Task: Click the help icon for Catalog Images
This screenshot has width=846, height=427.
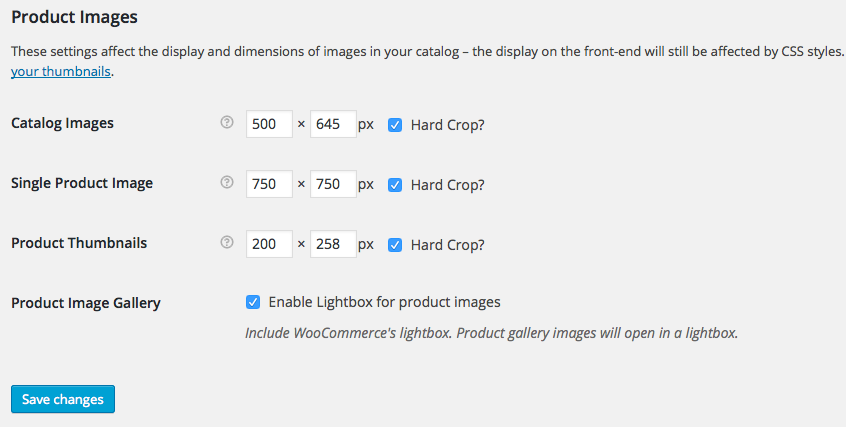Action: [x=226, y=123]
